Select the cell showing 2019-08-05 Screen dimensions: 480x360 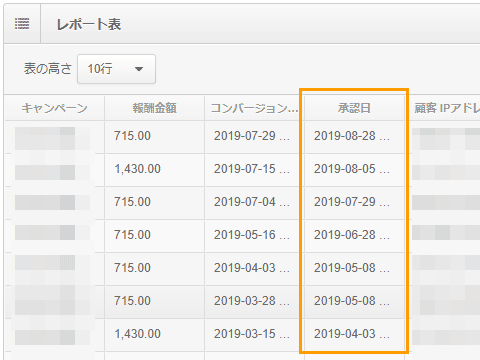354,169
